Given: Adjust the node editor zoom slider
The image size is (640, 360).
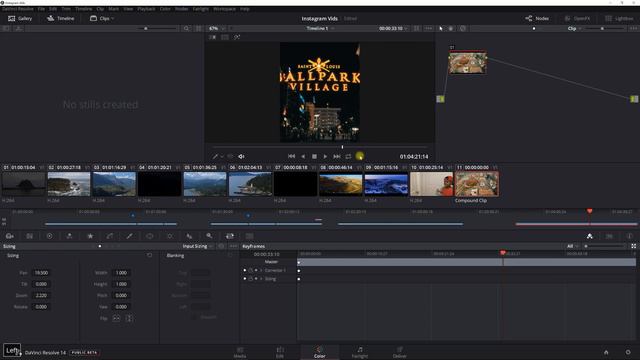Looking at the screenshot, I should pos(602,29).
